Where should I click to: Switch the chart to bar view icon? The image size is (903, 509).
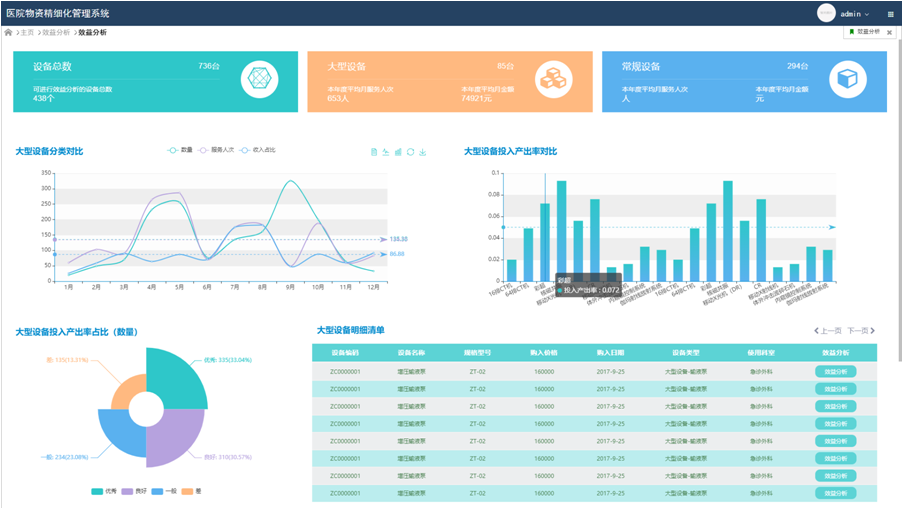pyautogui.click(x=398, y=152)
